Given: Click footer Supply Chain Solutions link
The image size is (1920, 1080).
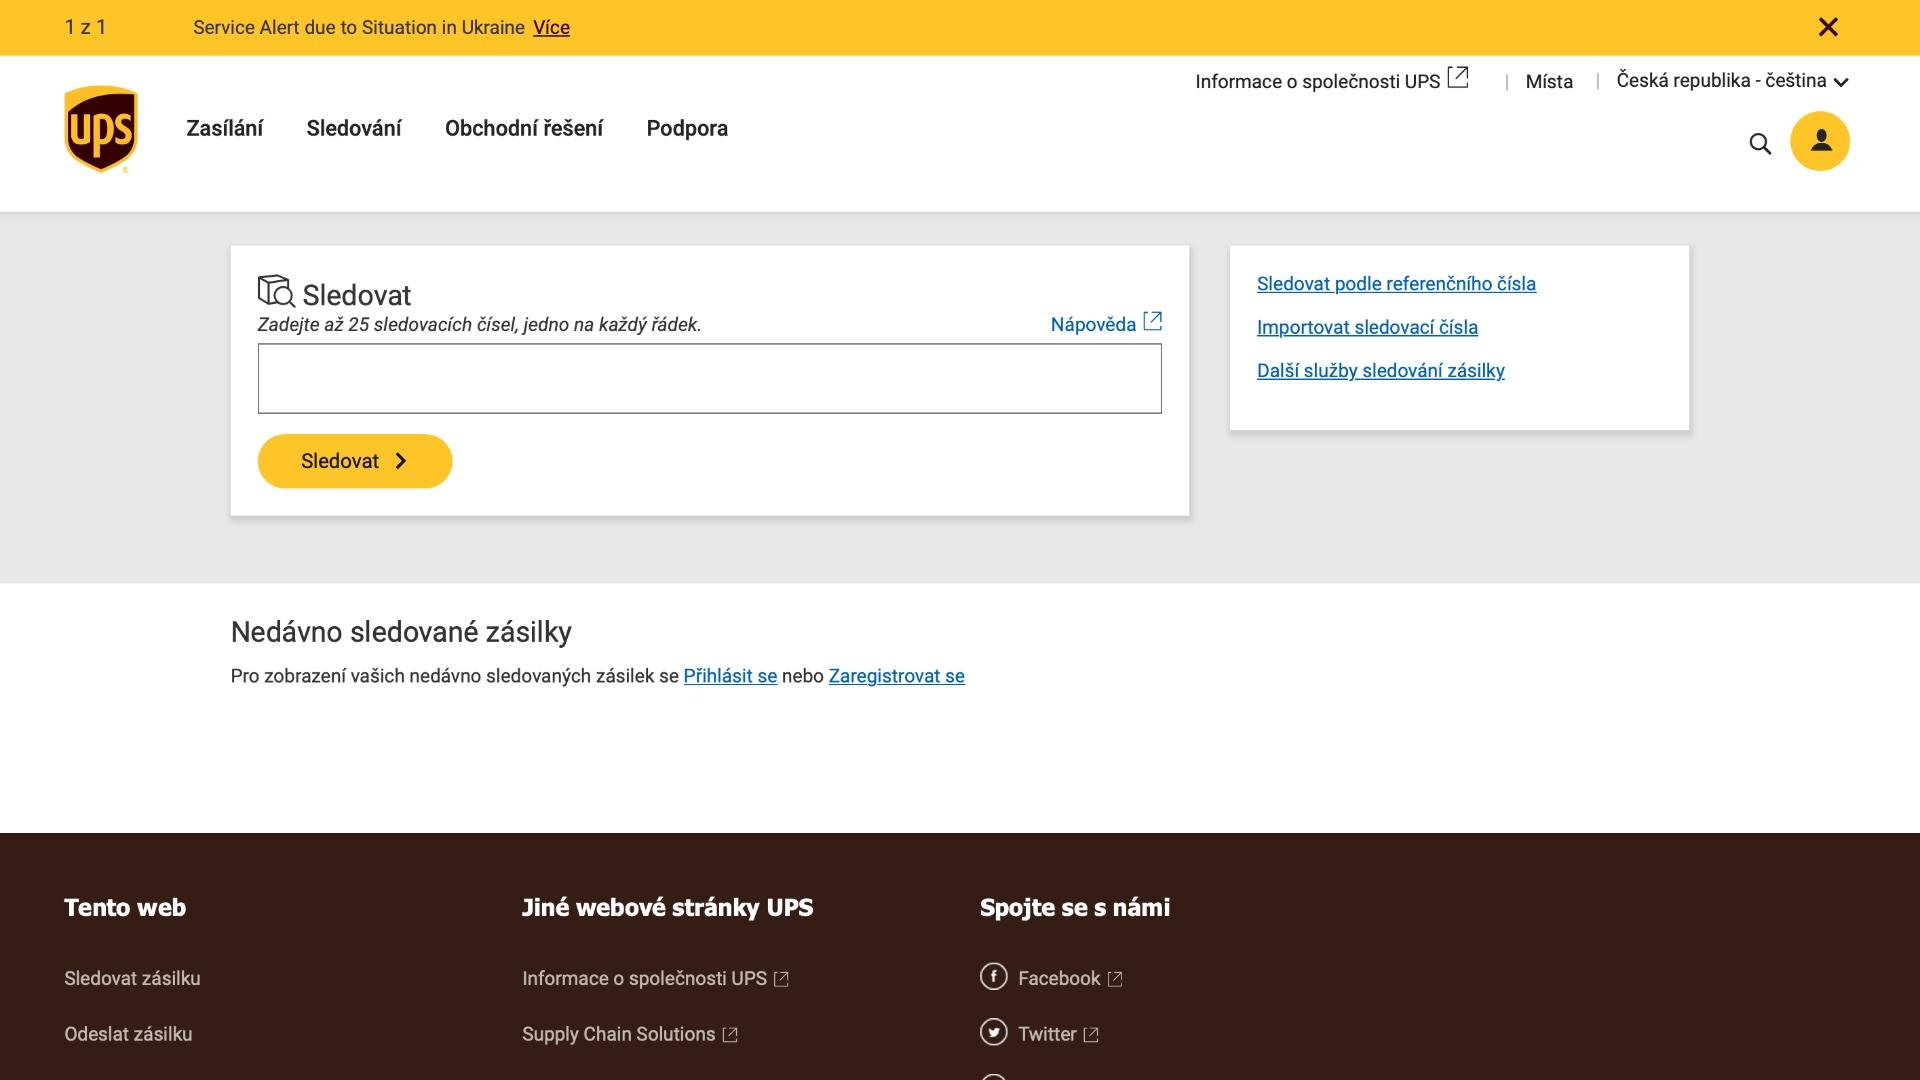Looking at the screenshot, I should (x=618, y=1034).
